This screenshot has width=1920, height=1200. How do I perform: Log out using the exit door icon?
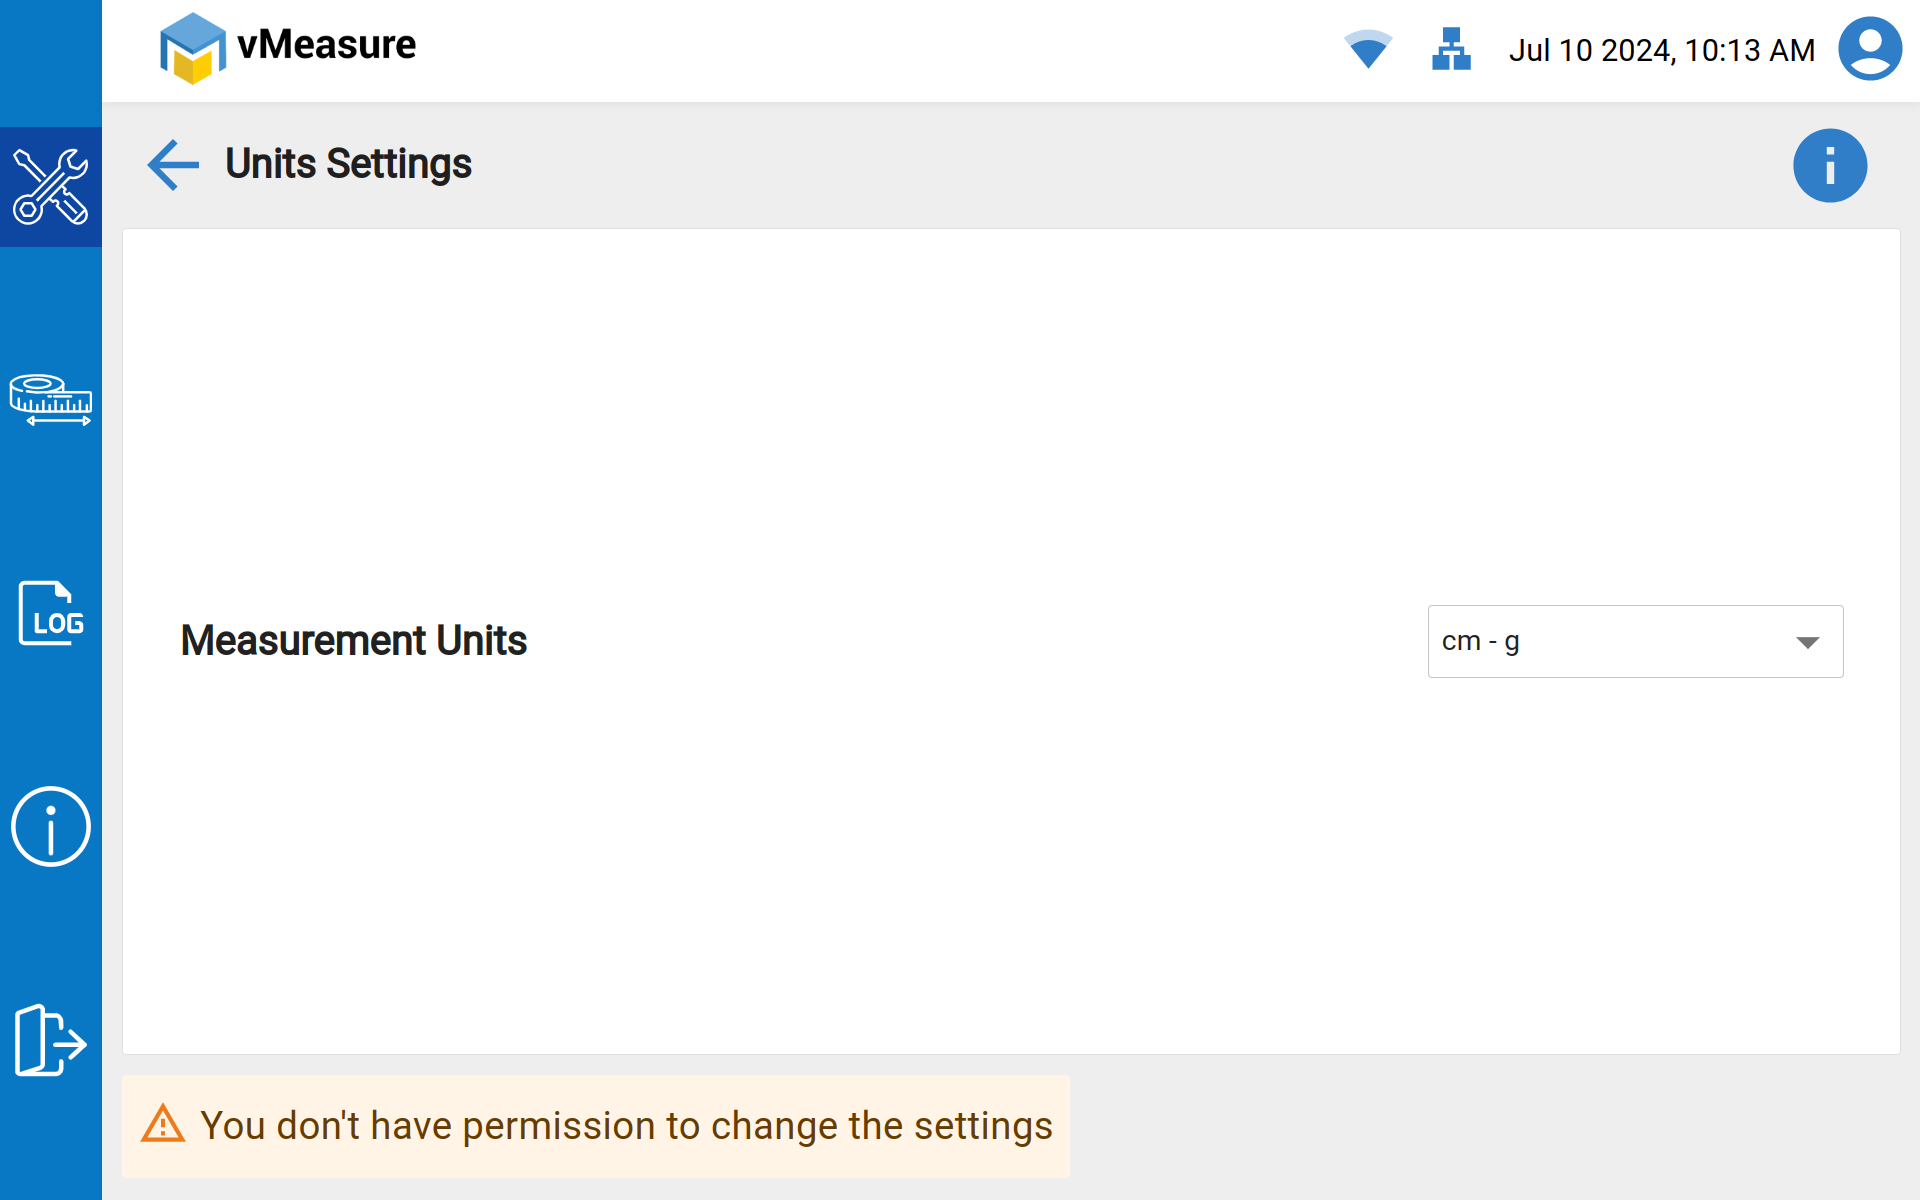tap(50, 1040)
